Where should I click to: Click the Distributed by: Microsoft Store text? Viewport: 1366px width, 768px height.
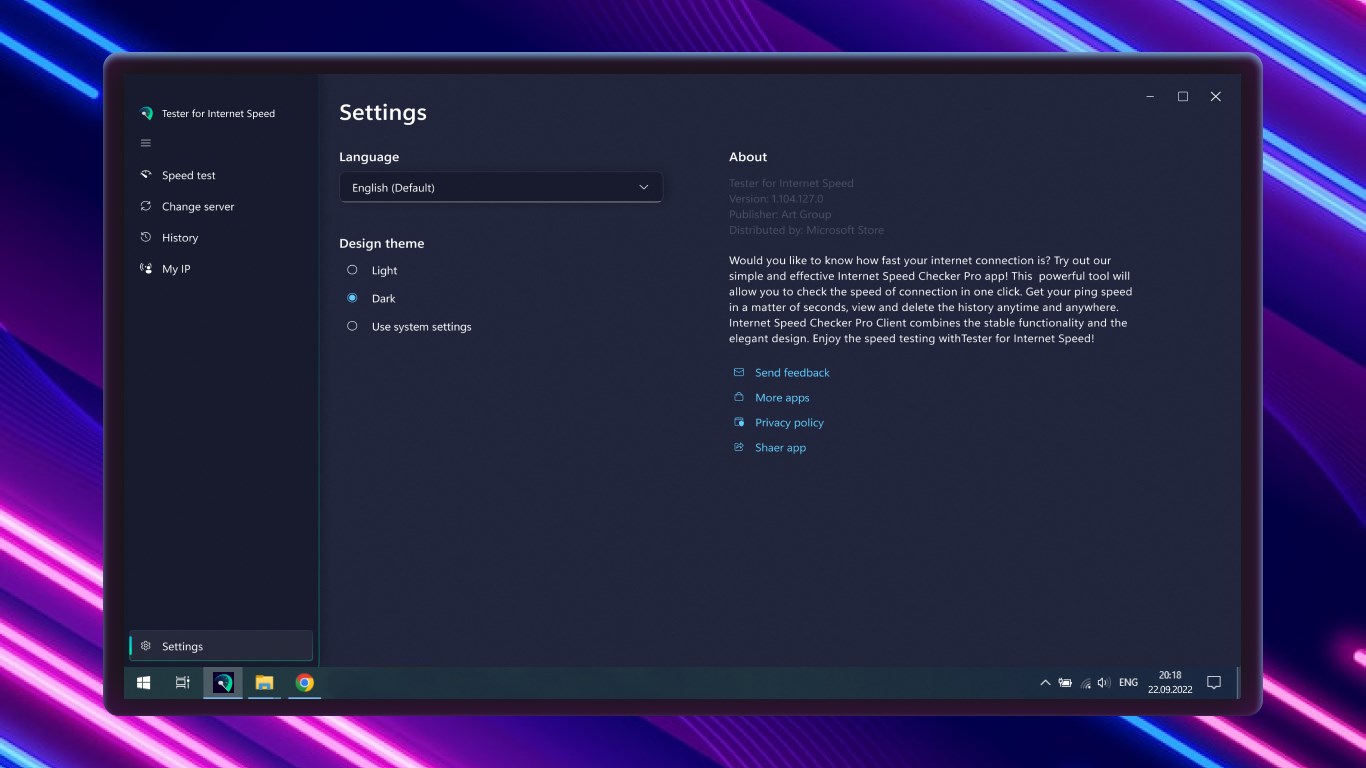[x=806, y=230]
